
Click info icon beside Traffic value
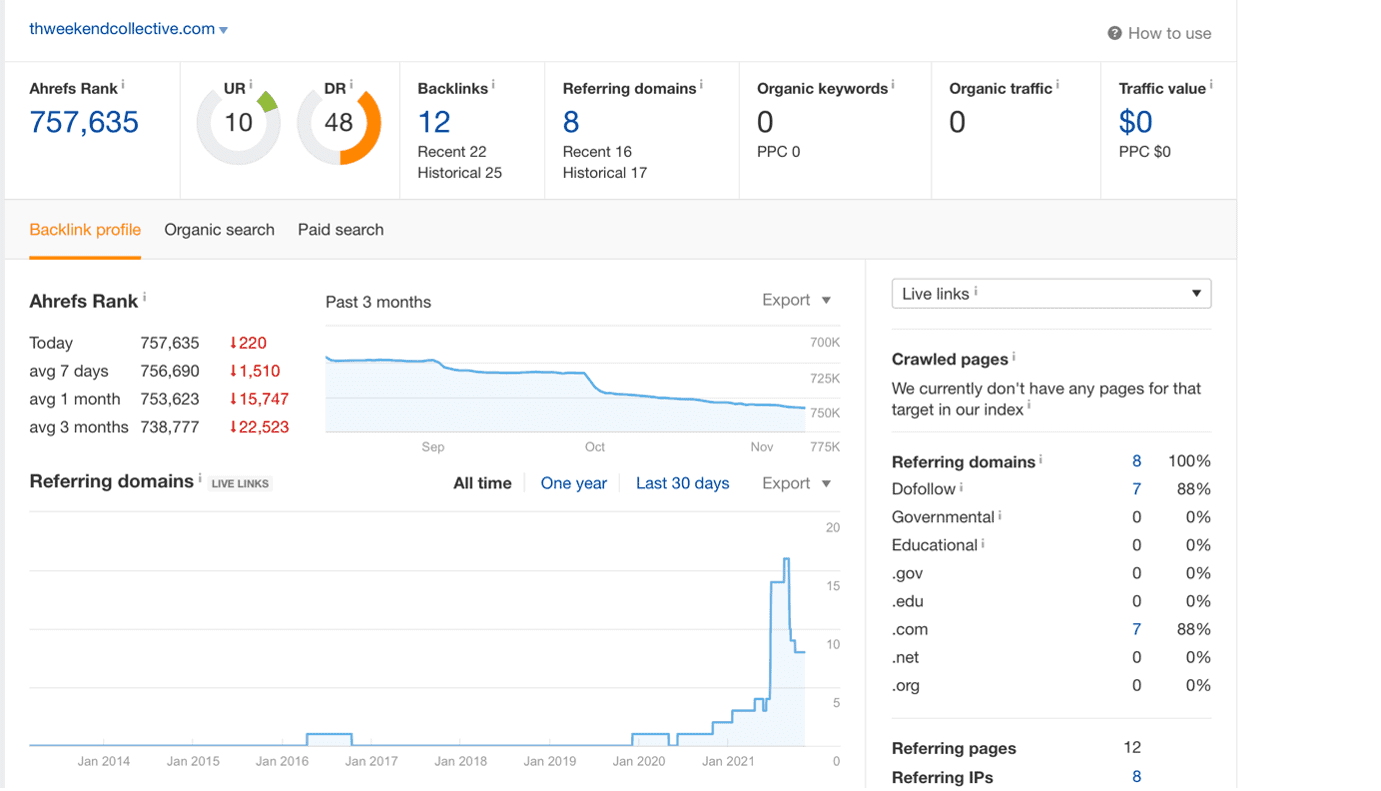[x=1211, y=85]
